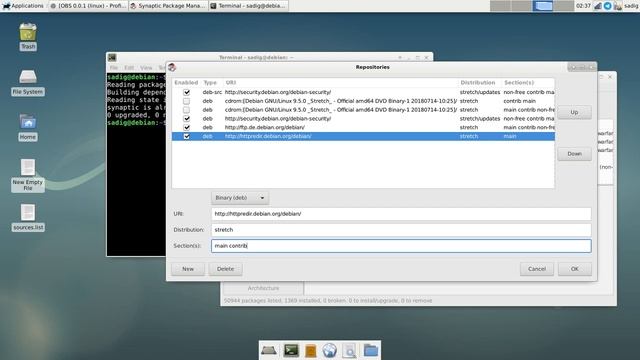
Task: Uncheck the ftp.de.debian.org repository
Action: pos(187,127)
